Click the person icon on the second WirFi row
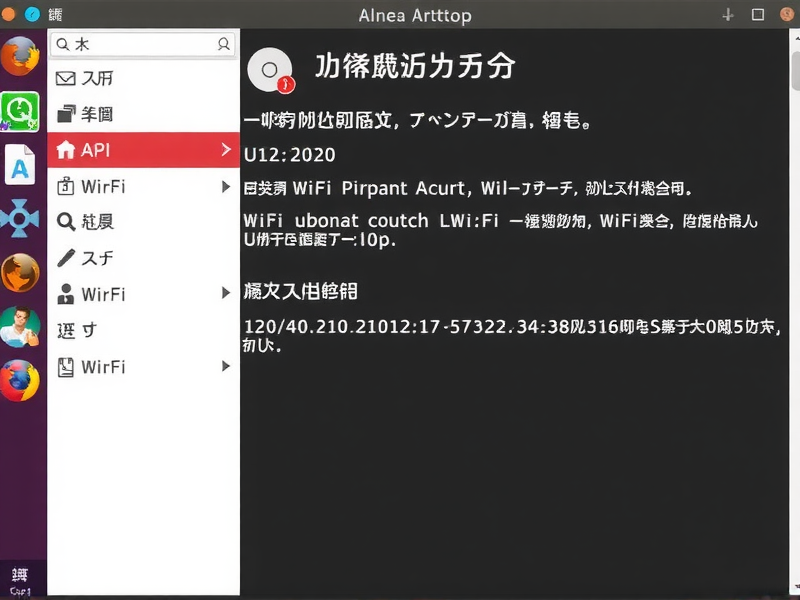Image resolution: width=800 pixels, height=600 pixels. coord(65,294)
